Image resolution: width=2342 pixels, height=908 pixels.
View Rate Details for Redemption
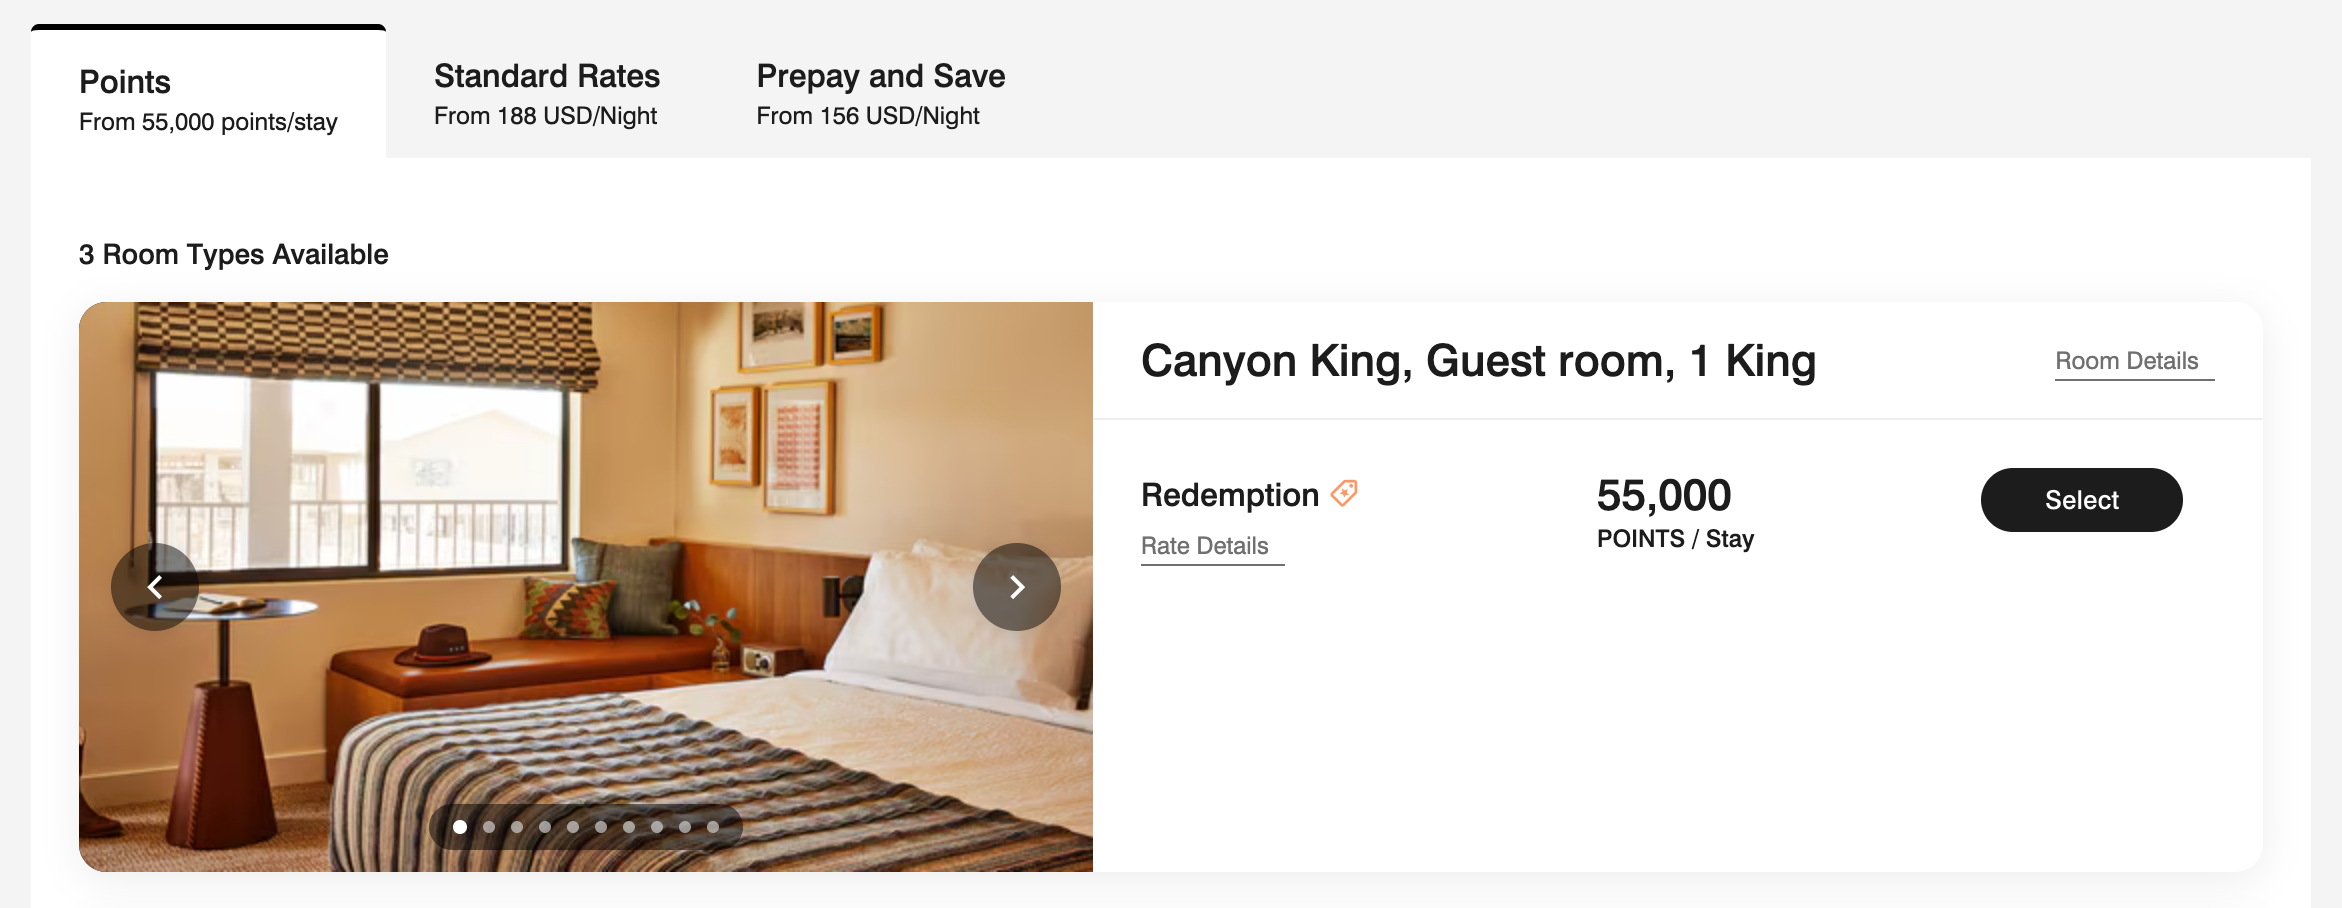point(1204,546)
